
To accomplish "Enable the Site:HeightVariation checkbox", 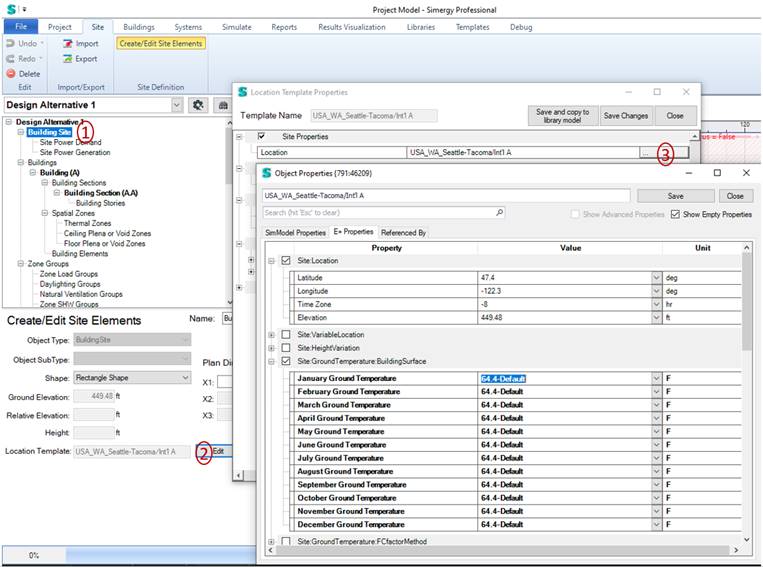I will coord(286,348).
